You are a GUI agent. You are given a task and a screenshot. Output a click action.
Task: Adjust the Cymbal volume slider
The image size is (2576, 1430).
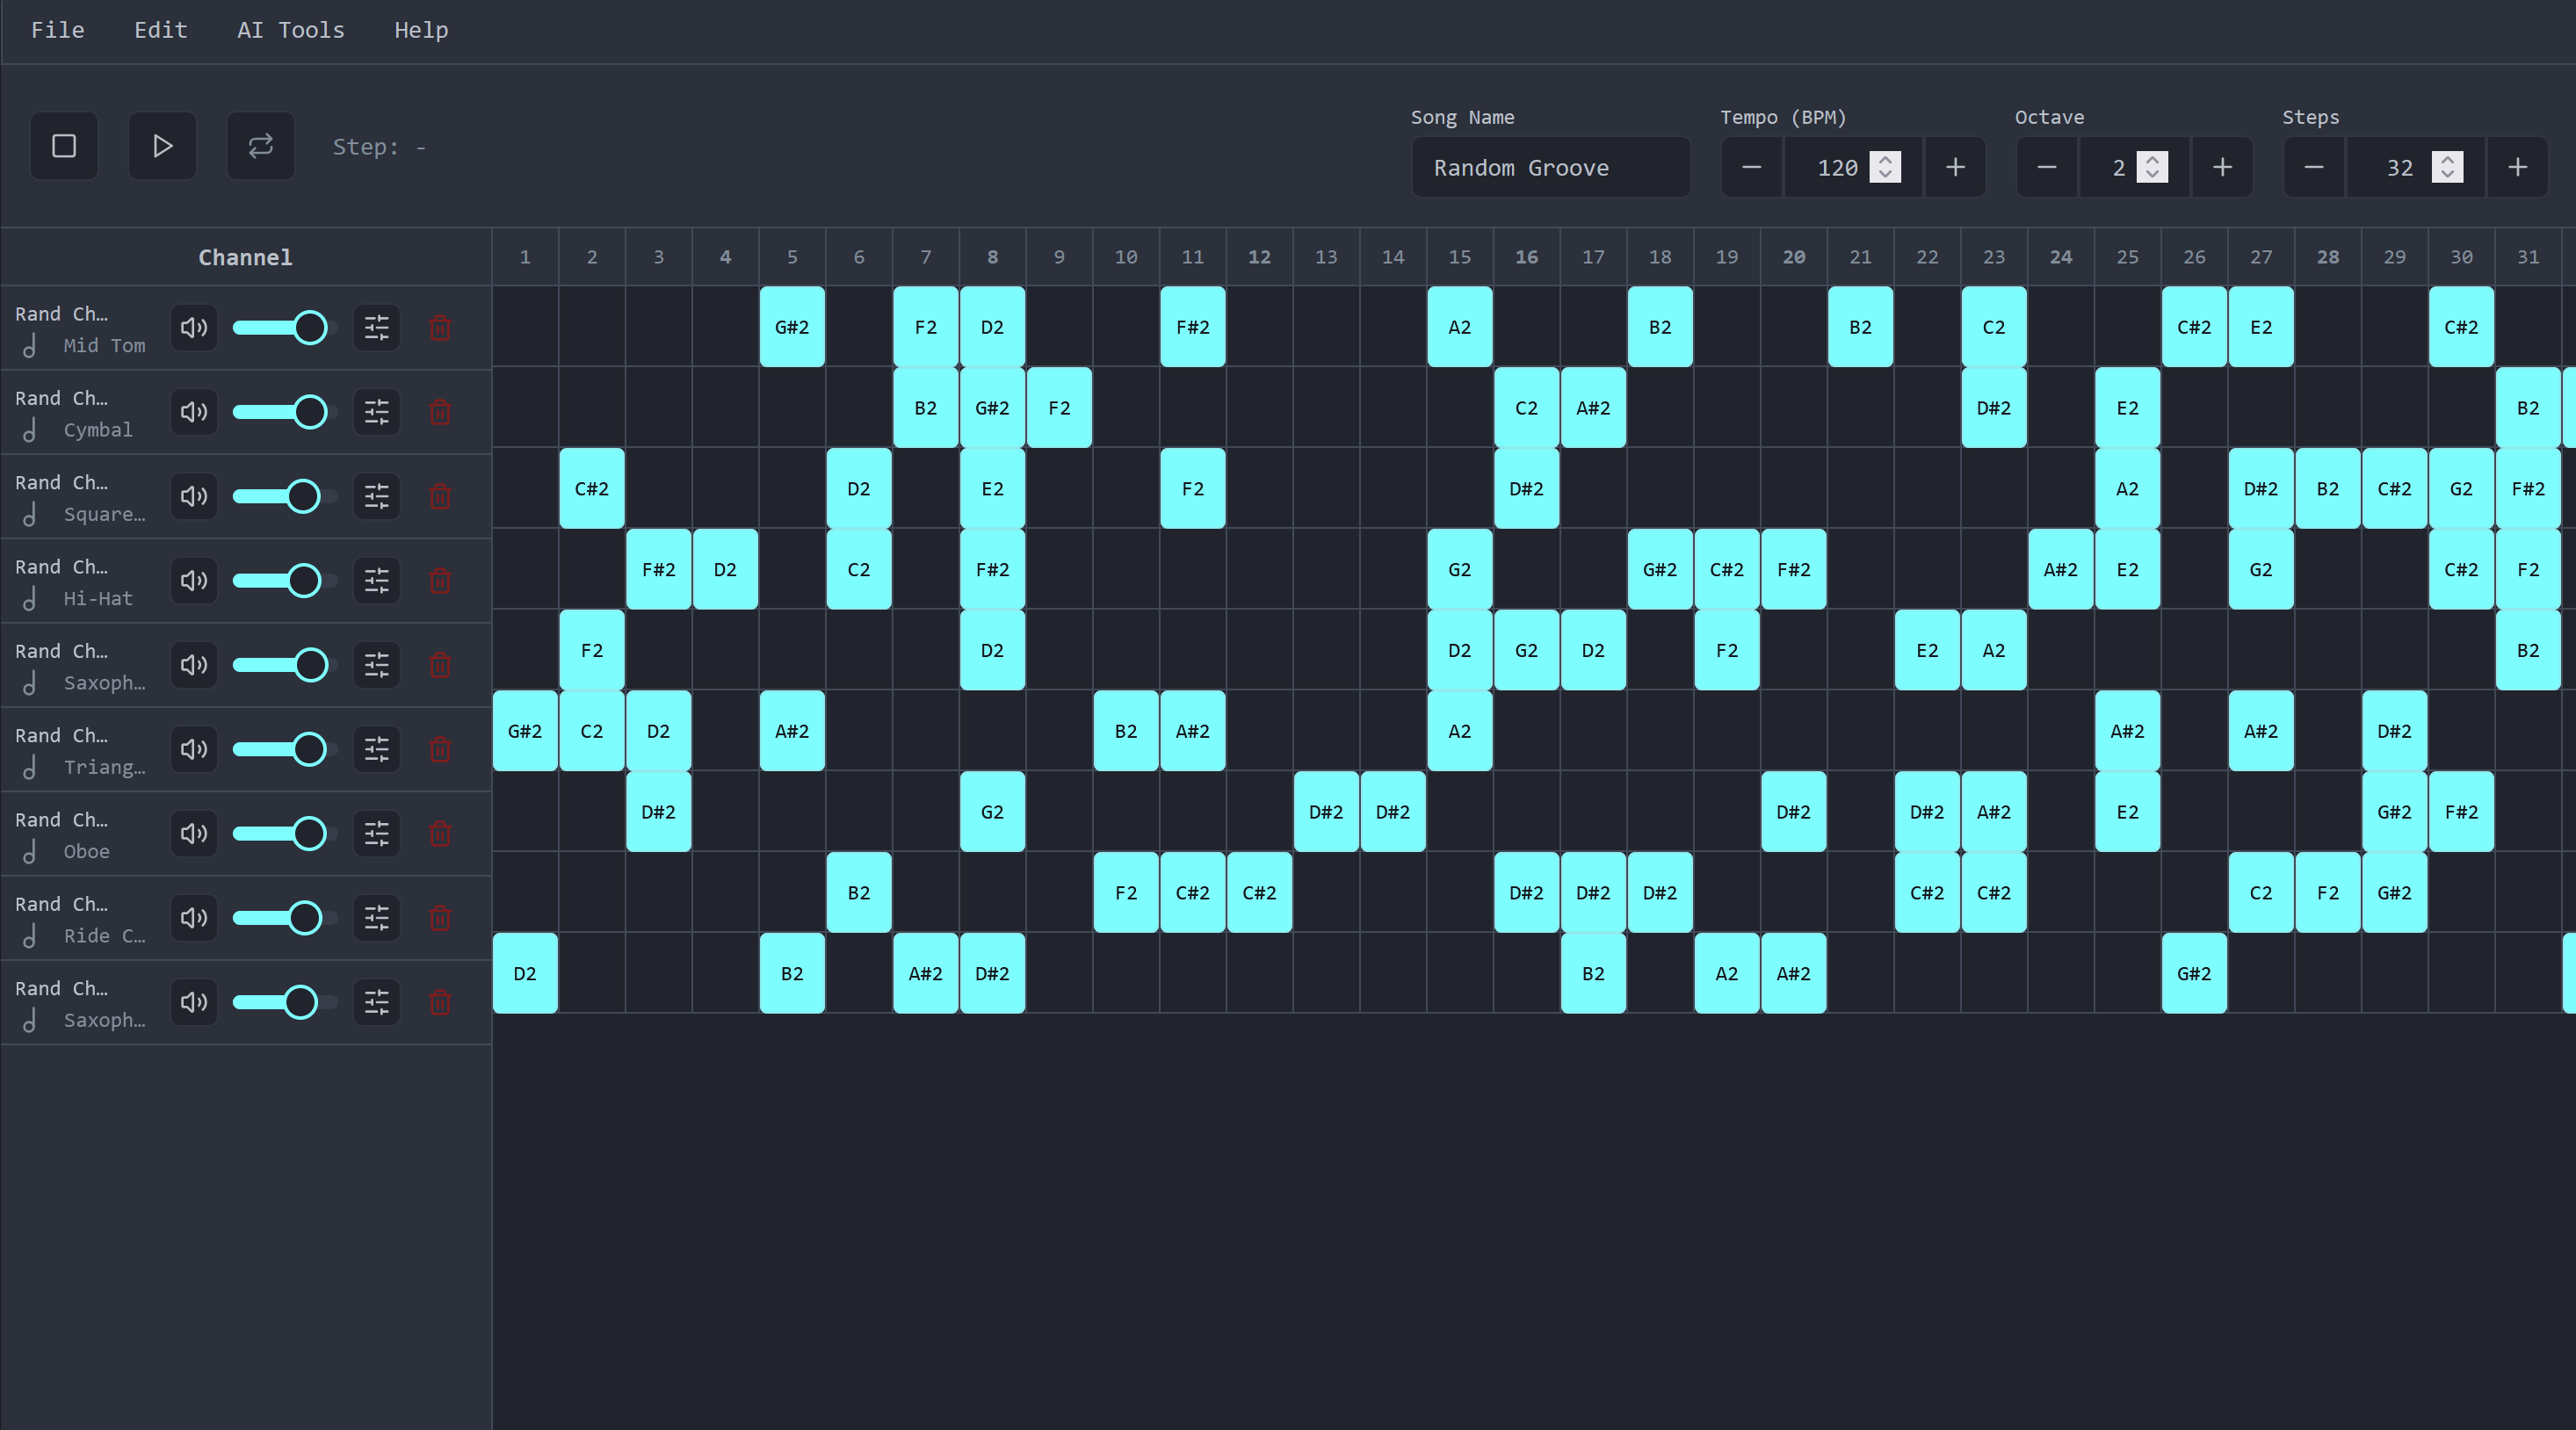pos(284,412)
